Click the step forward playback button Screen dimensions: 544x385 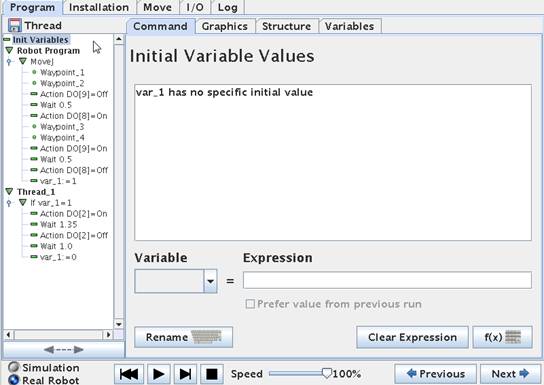pos(185,374)
